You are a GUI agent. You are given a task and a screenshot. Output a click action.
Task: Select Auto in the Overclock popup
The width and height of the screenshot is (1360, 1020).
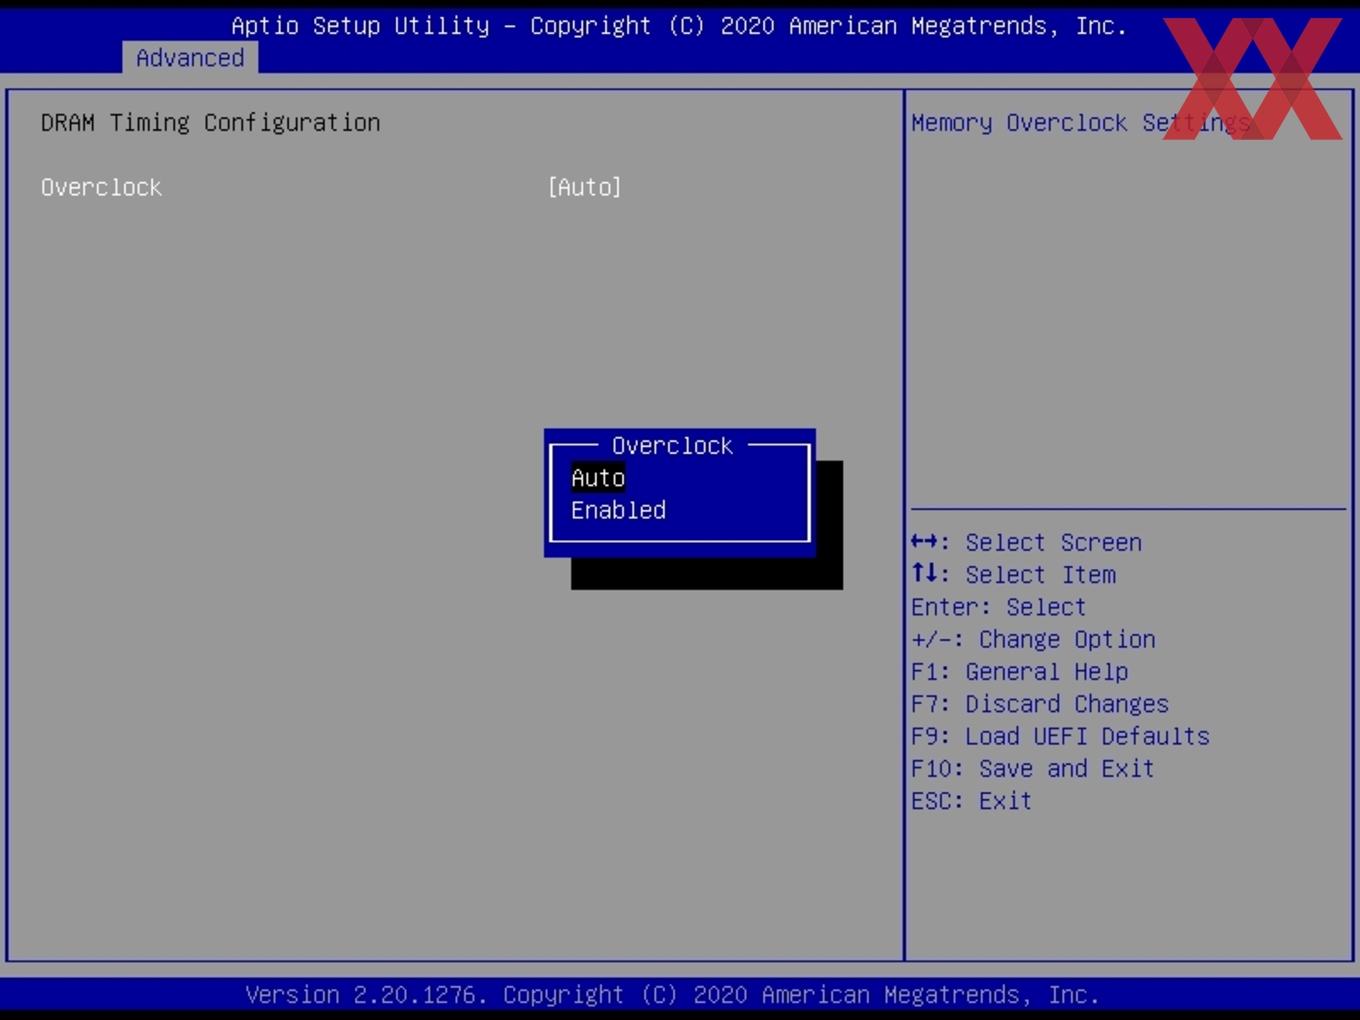pos(598,478)
